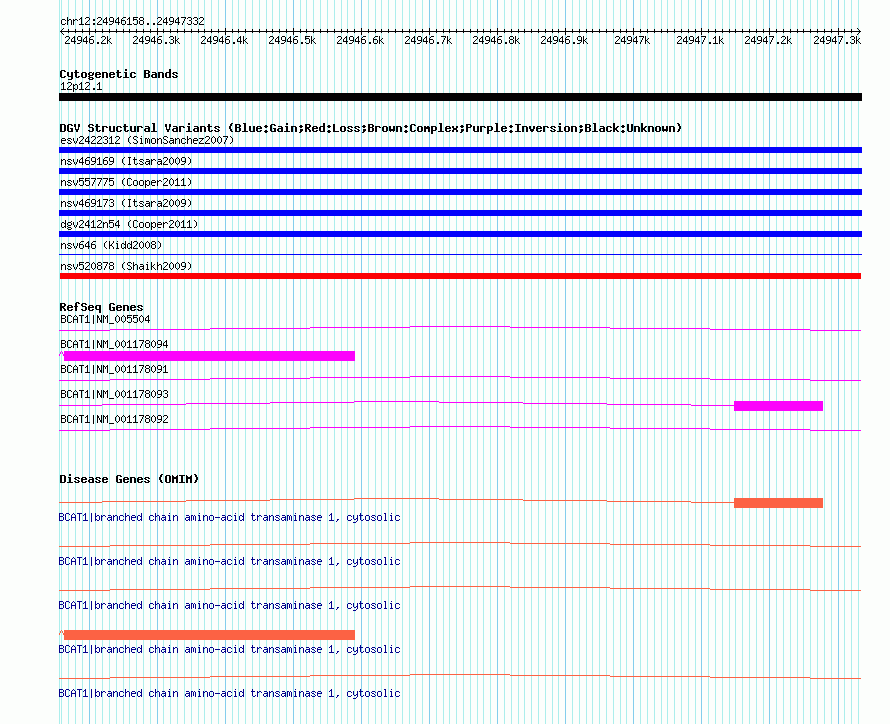
Task: Open the esv2422312 (SimonSanchez2007) variant label
Action: tap(147, 140)
